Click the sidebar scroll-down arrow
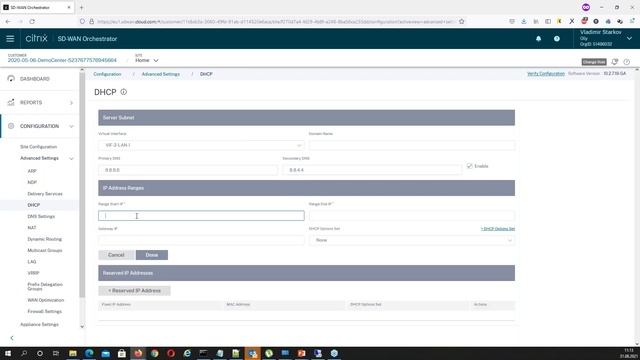The width and height of the screenshot is (640, 360). 82,327
